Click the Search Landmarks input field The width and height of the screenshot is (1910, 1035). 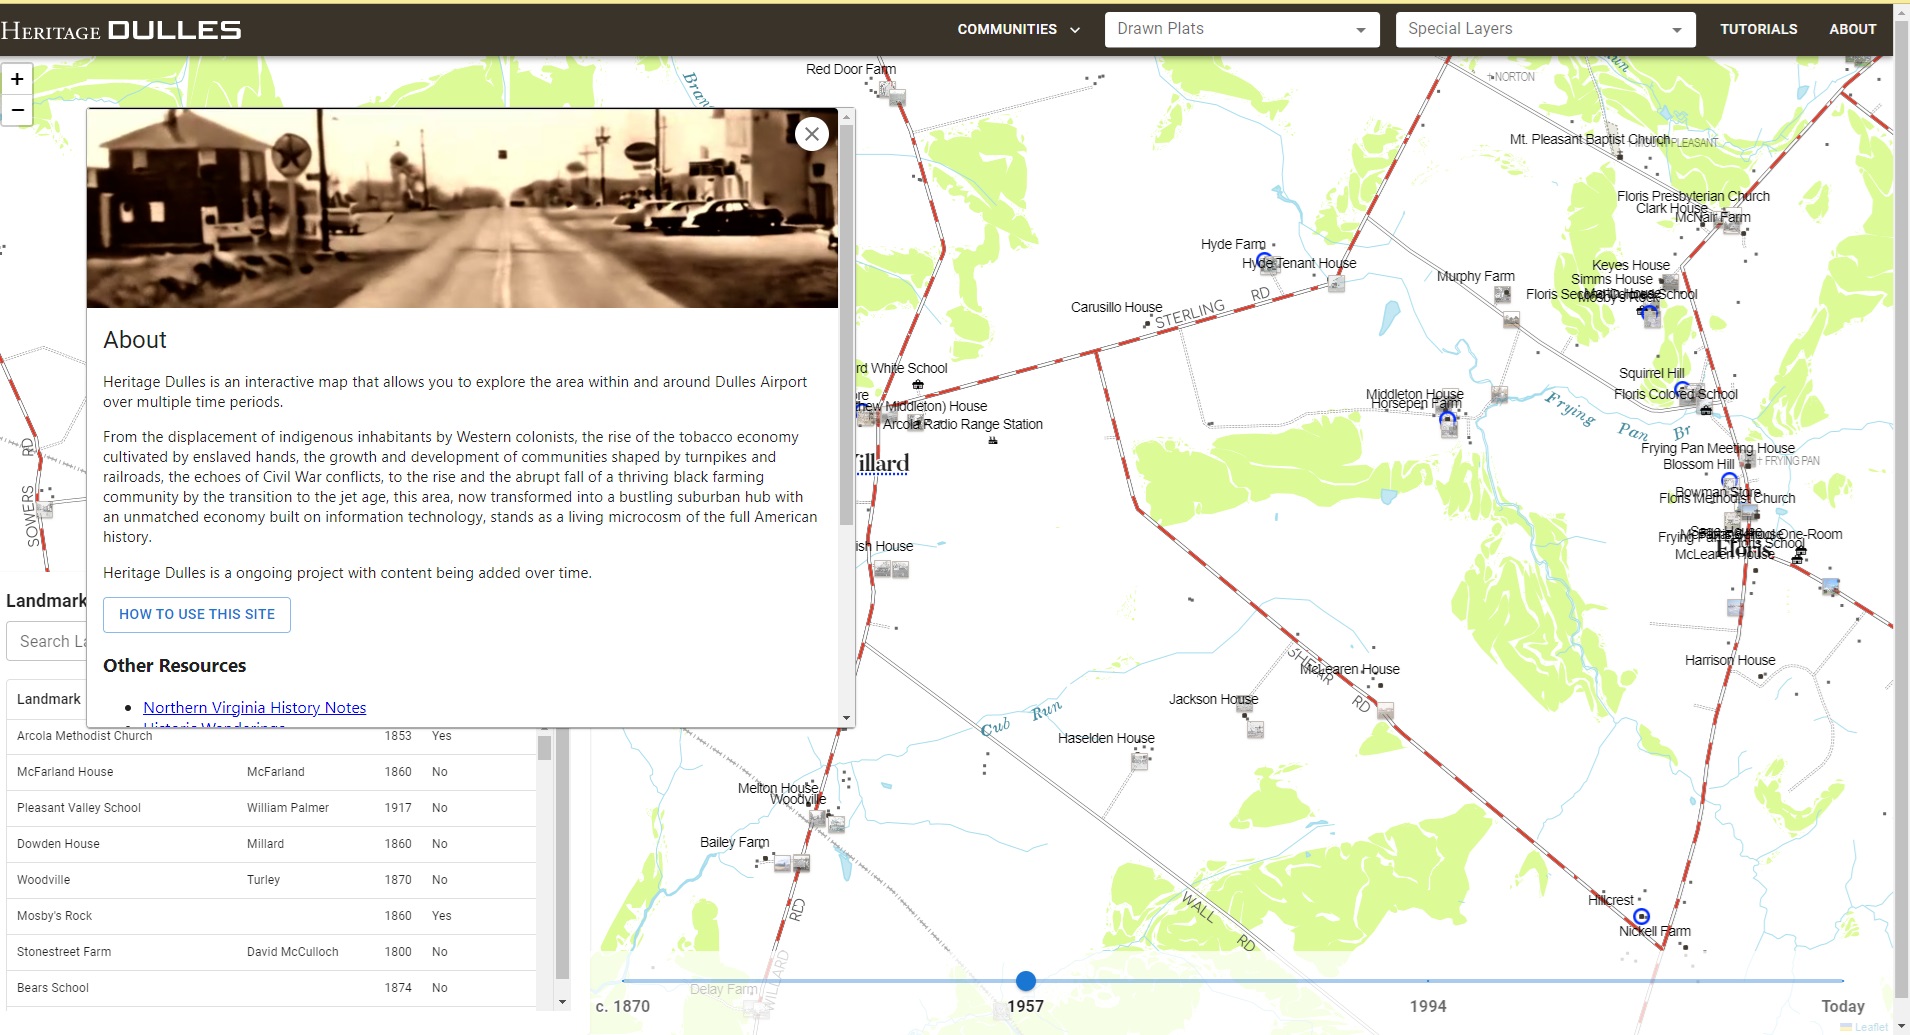pyautogui.click(x=47, y=642)
